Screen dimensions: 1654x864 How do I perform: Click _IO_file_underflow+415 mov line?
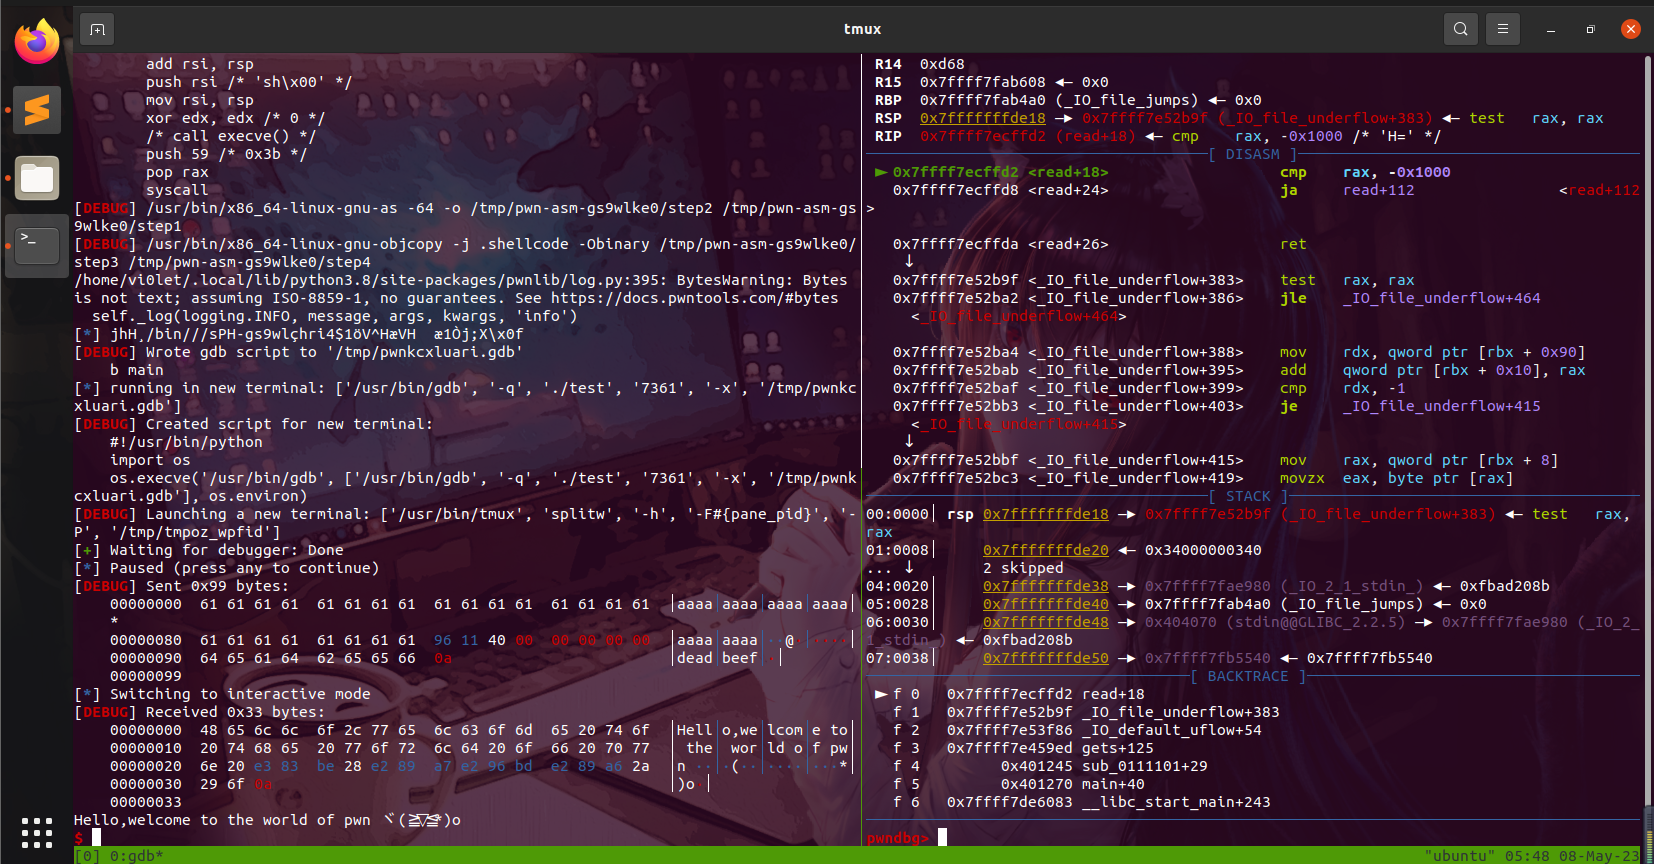click(1225, 460)
